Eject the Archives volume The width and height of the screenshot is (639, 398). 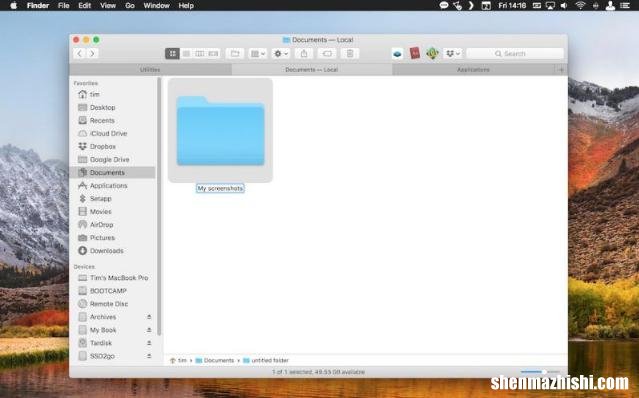point(149,317)
